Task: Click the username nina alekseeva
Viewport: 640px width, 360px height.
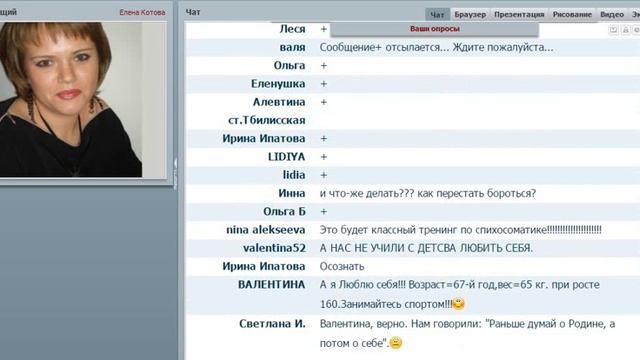Action: click(x=266, y=230)
